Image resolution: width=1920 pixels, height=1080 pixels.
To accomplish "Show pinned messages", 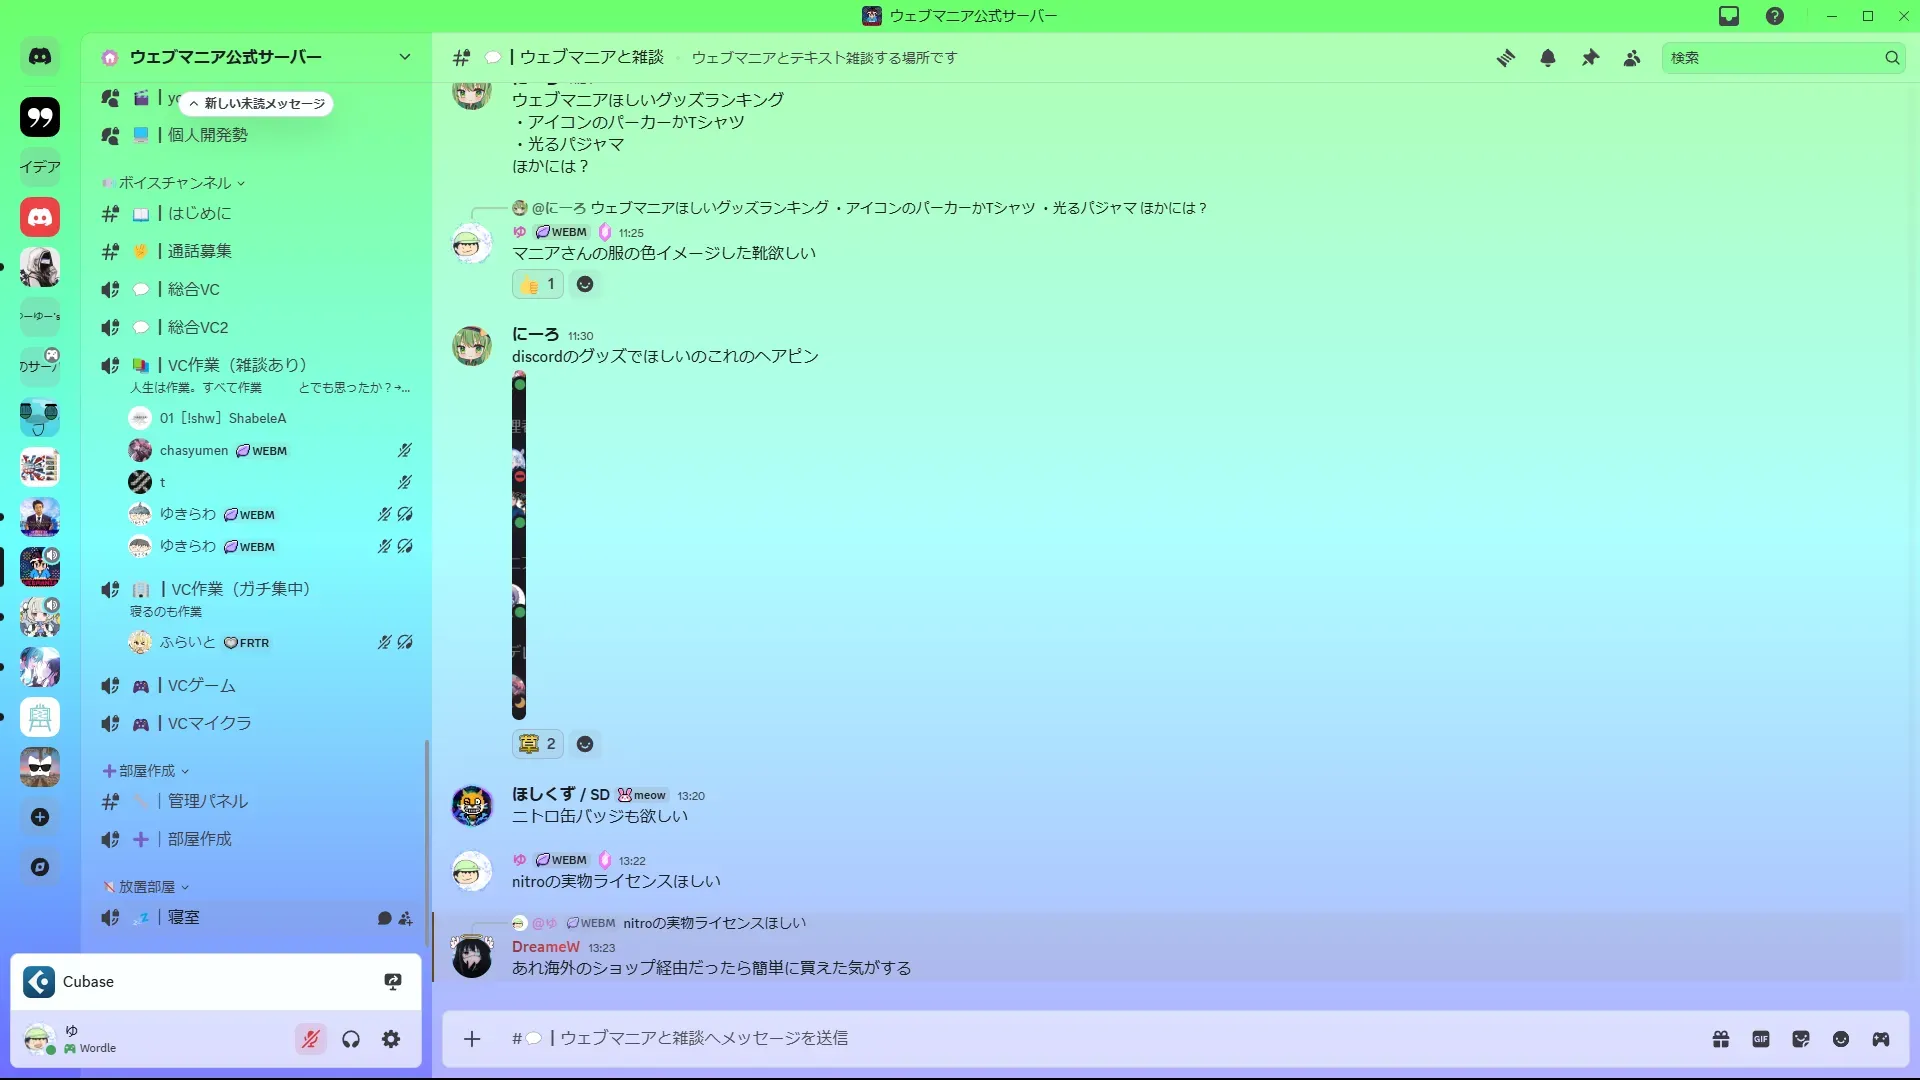I will click(1590, 58).
